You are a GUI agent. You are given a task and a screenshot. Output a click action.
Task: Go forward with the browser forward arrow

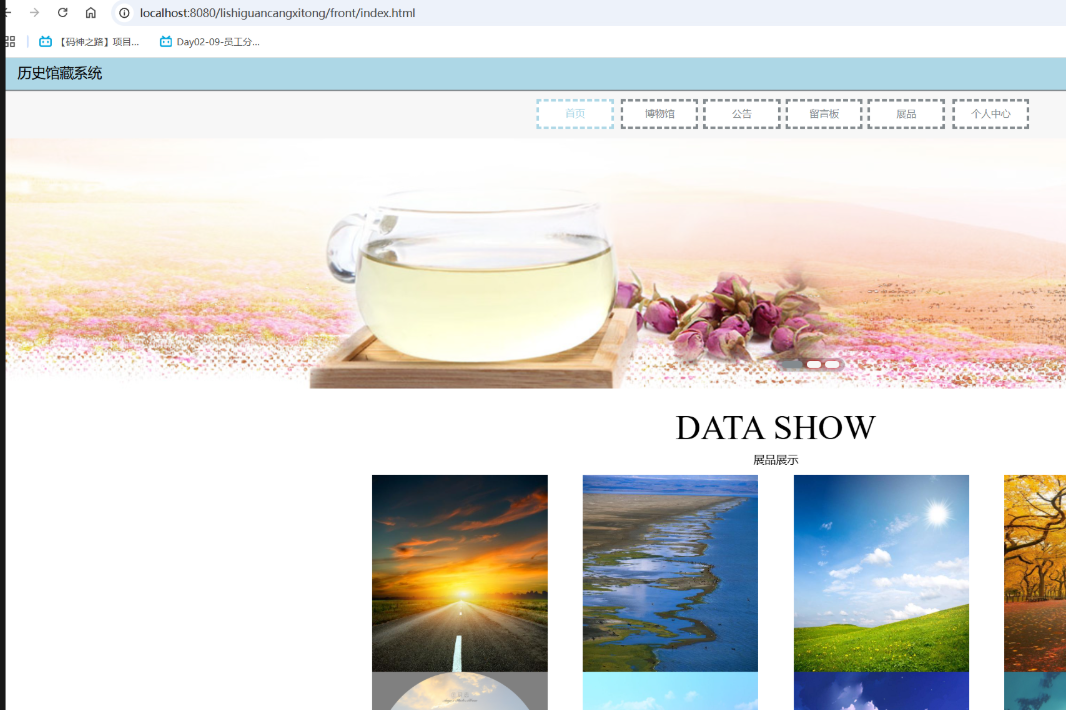(x=35, y=13)
